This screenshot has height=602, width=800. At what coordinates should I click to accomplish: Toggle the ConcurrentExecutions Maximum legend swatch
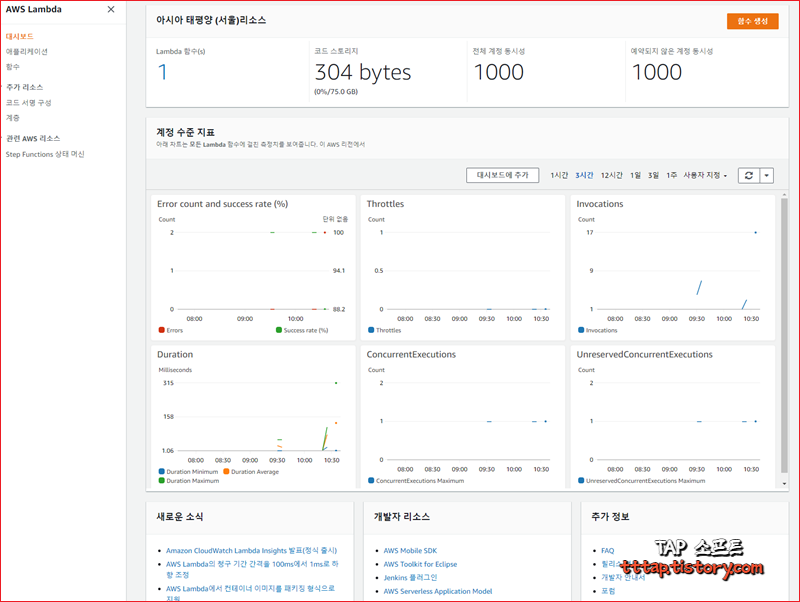point(371,481)
